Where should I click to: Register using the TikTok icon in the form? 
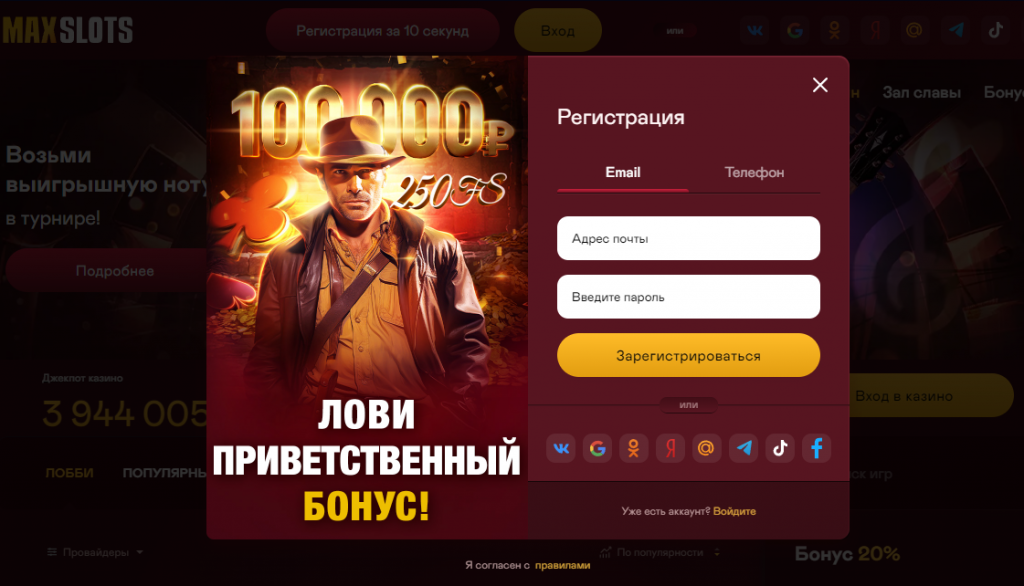click(x=780, y=448)
